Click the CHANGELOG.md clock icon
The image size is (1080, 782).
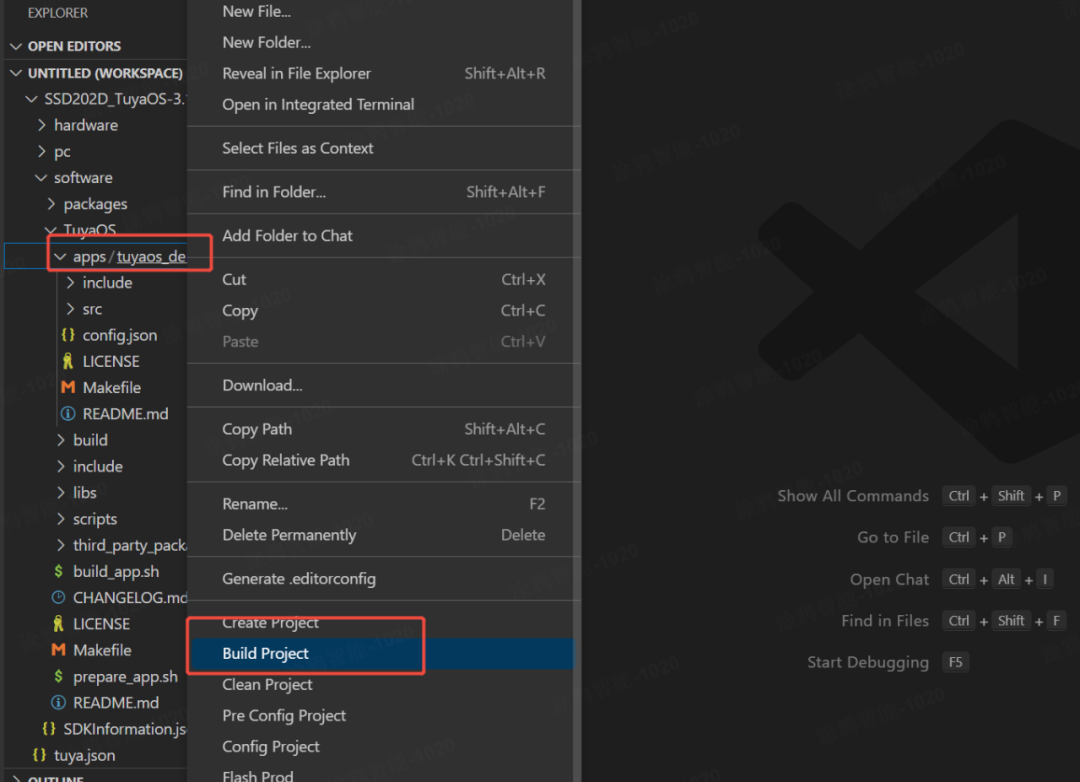tap(59, 597)
